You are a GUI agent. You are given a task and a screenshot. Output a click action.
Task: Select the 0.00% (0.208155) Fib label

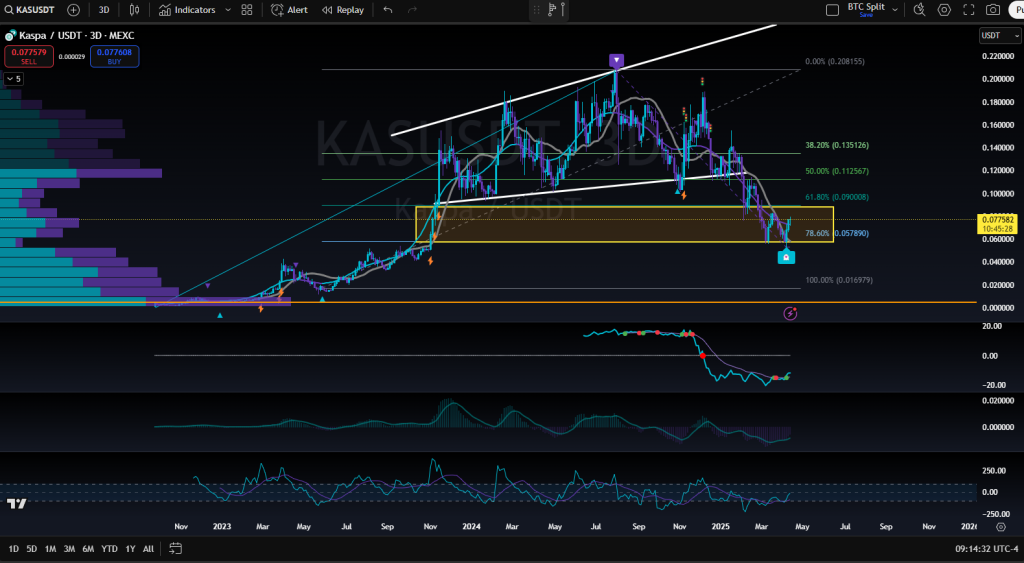[835, 61]
